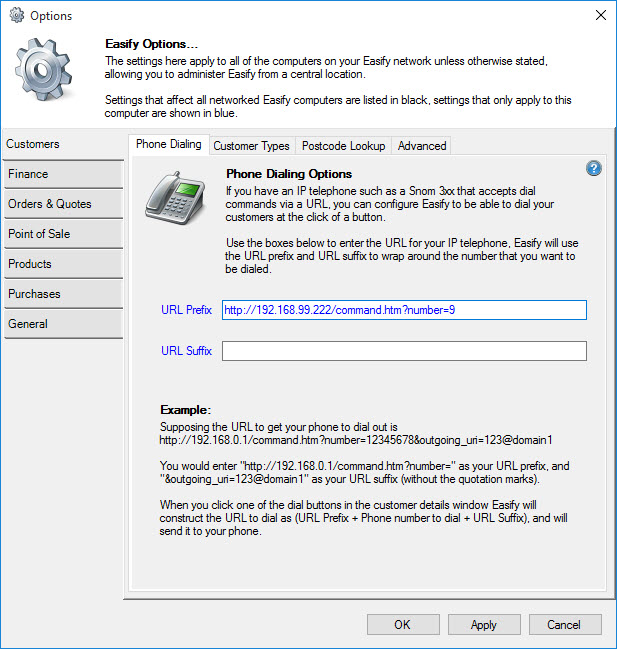
Task: Open the Point of Sale category
Action: pyautogui.click(x=61, y=234)
